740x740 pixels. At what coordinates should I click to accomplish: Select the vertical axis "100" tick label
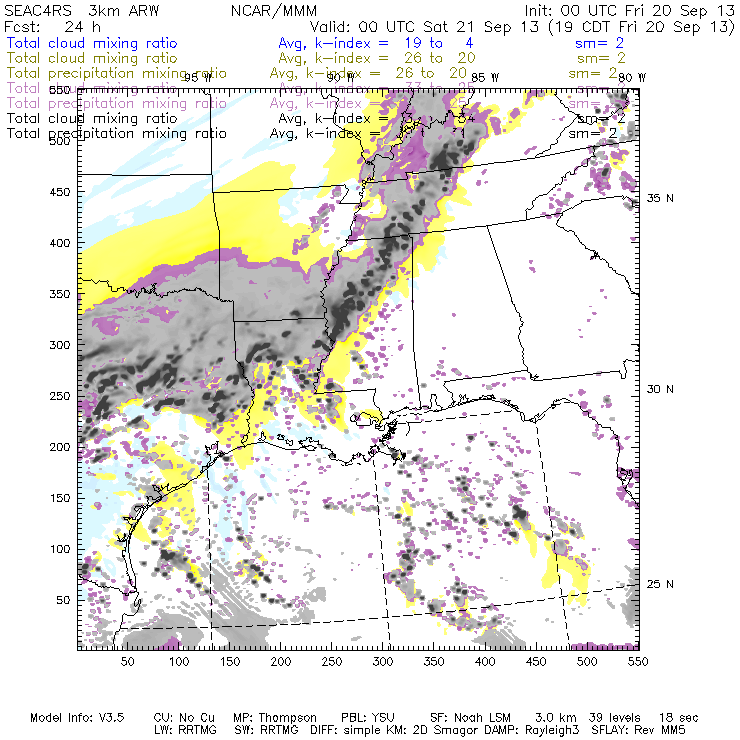(x=60, y=549)
